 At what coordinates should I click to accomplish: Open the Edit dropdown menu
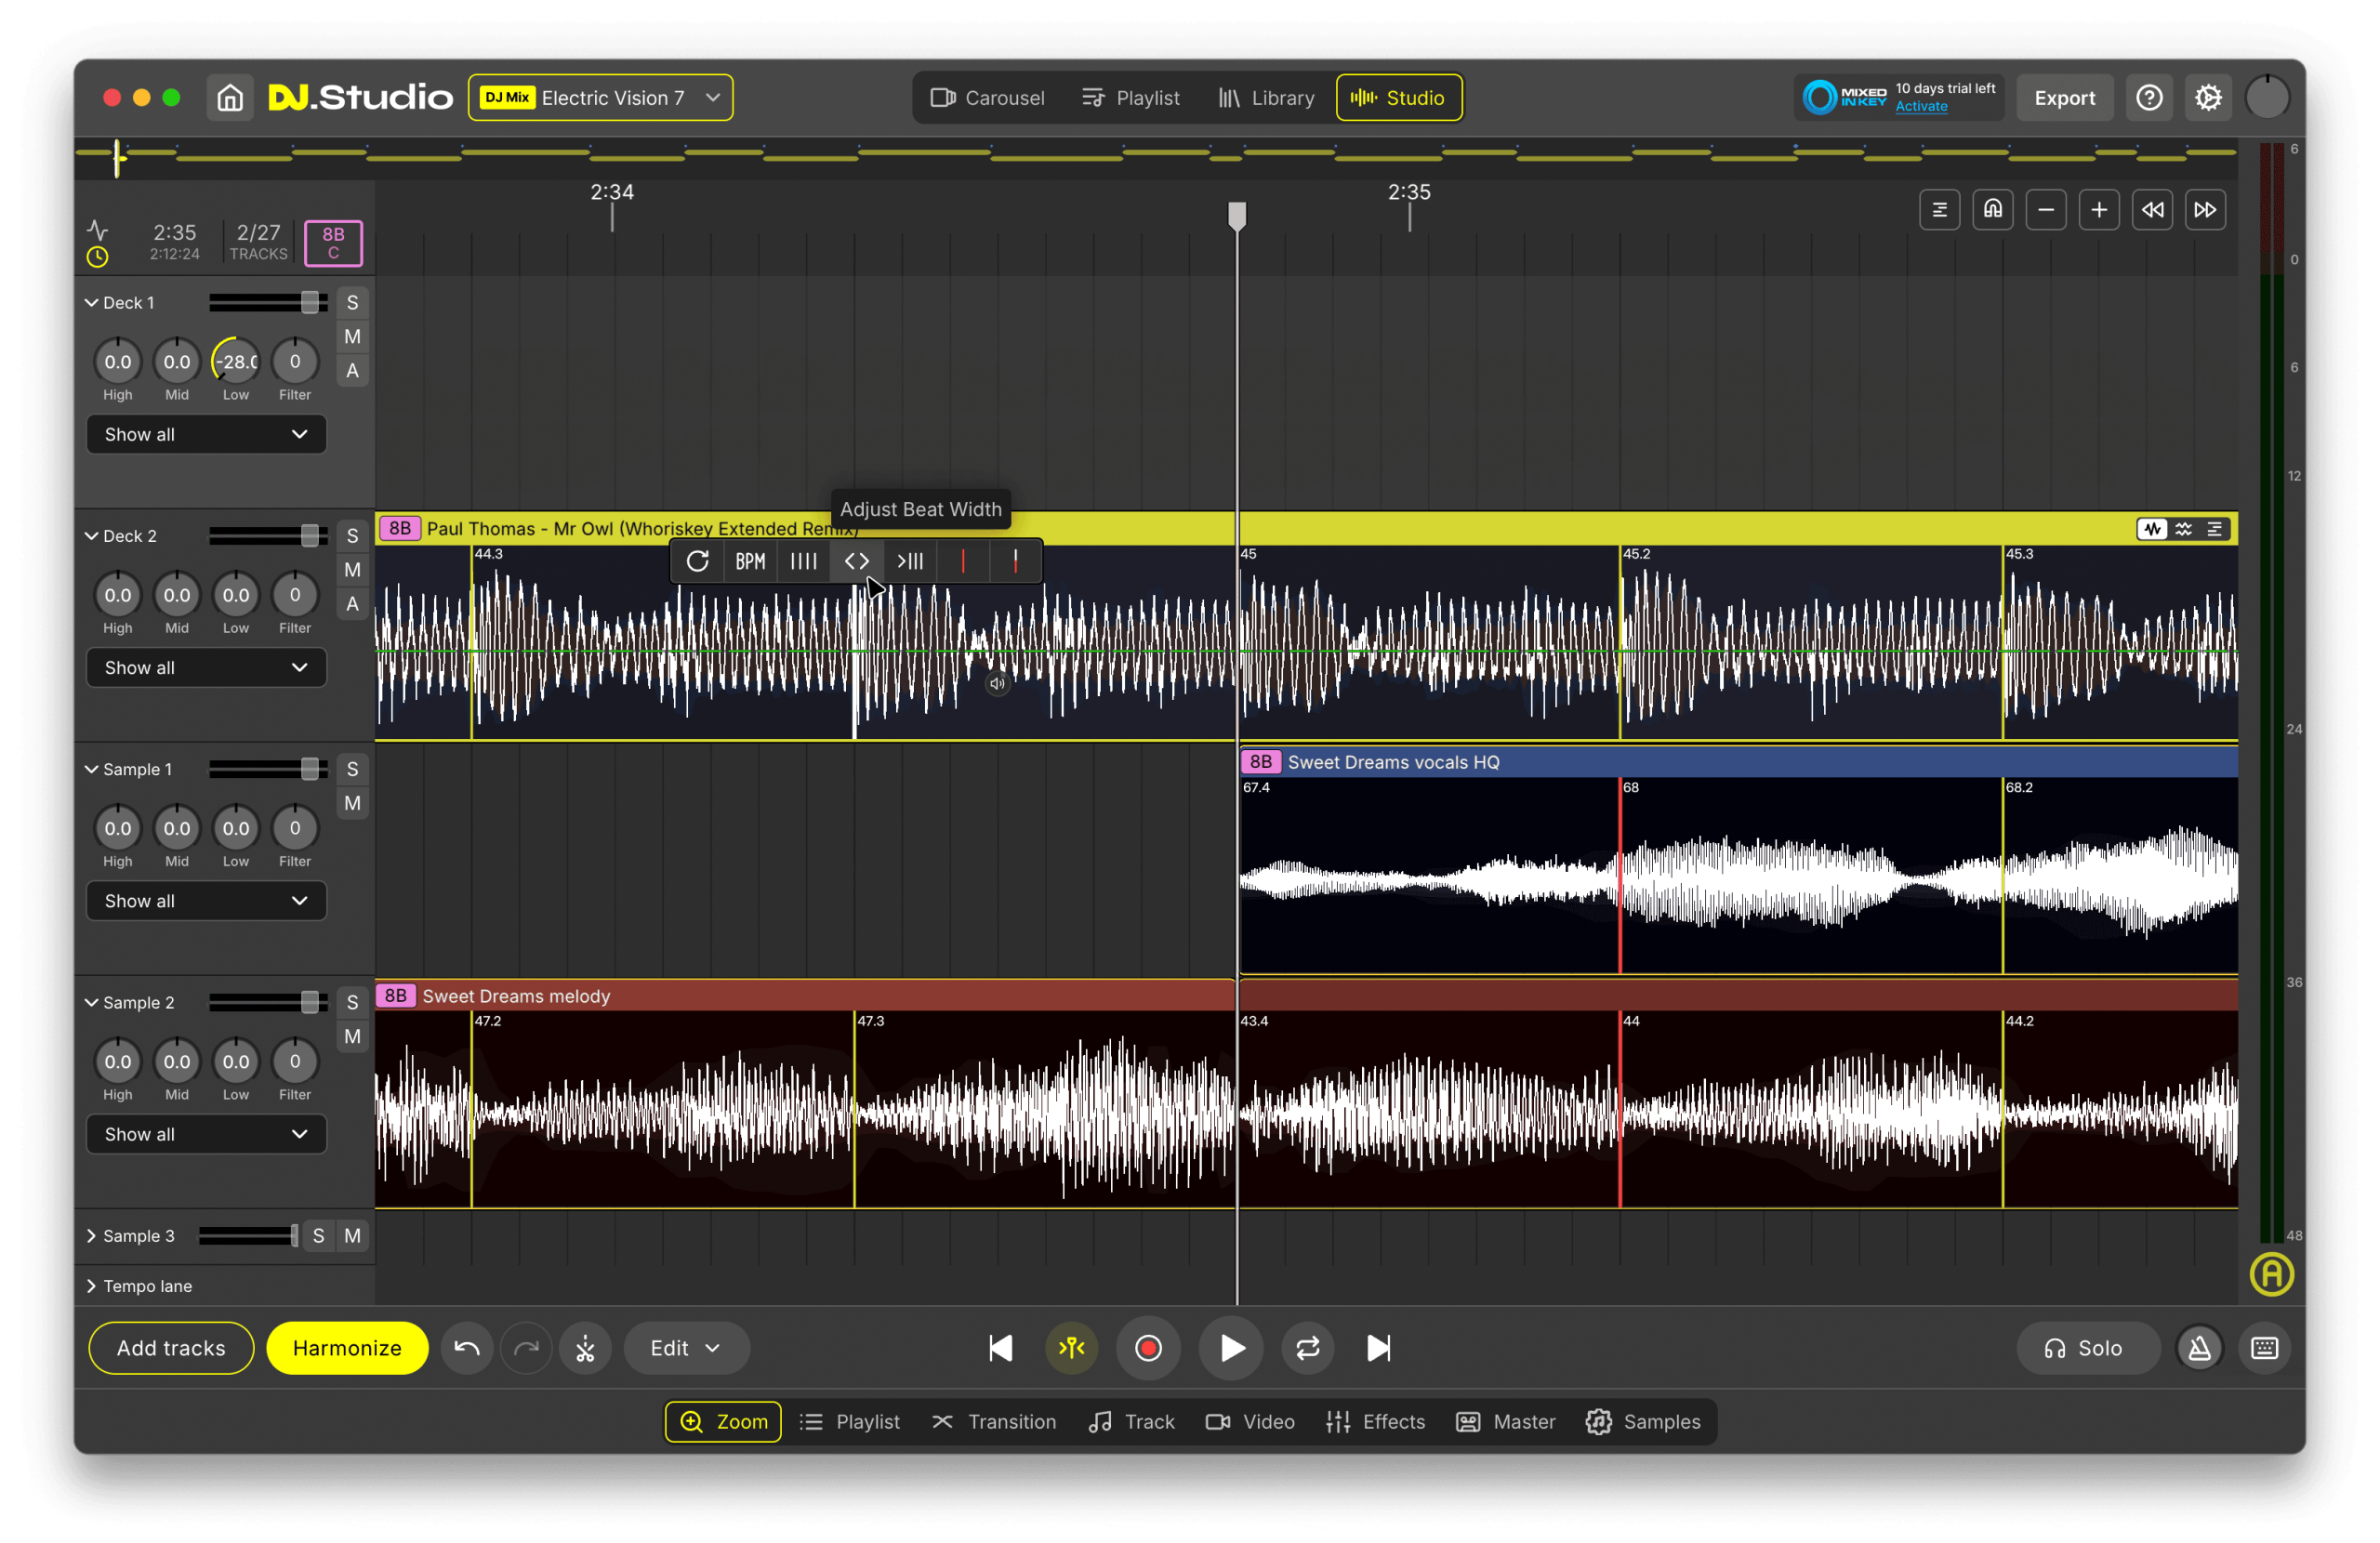(685, 1348)
